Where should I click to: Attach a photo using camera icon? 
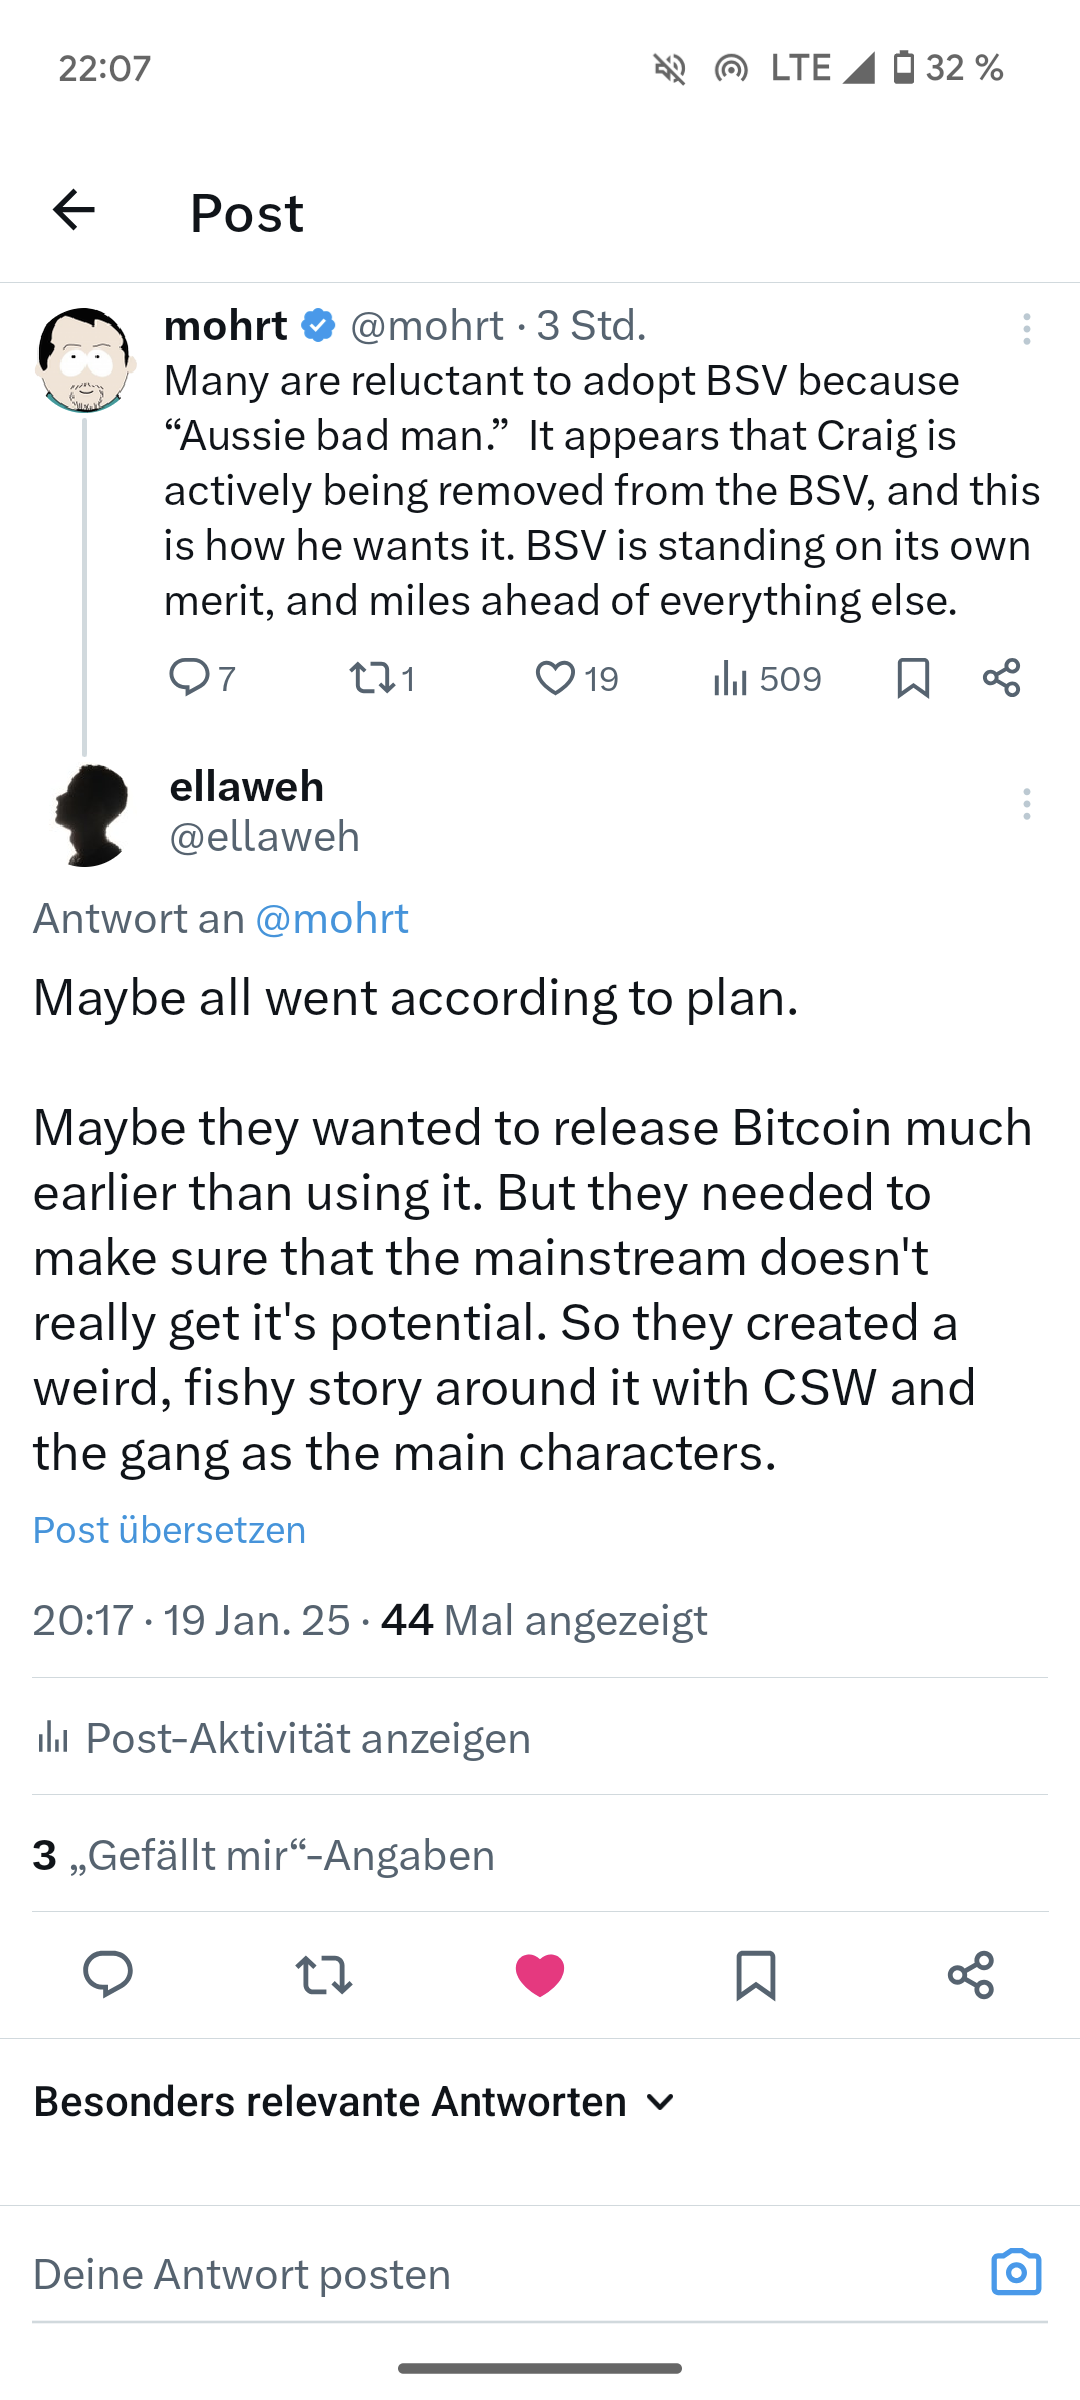coord(1016,2273)
